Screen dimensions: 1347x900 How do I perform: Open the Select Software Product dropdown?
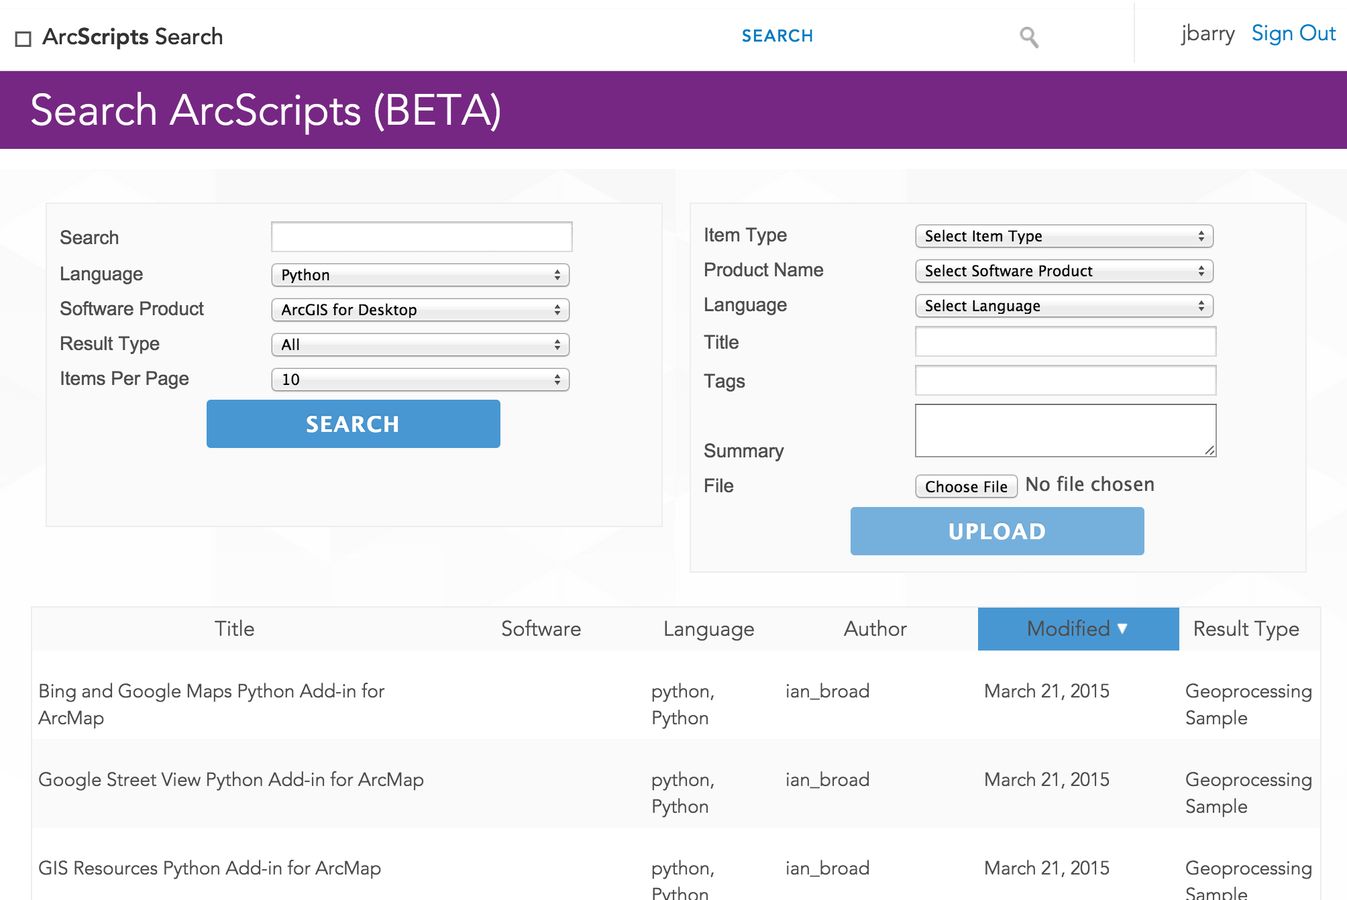(x=1064, y=271)
